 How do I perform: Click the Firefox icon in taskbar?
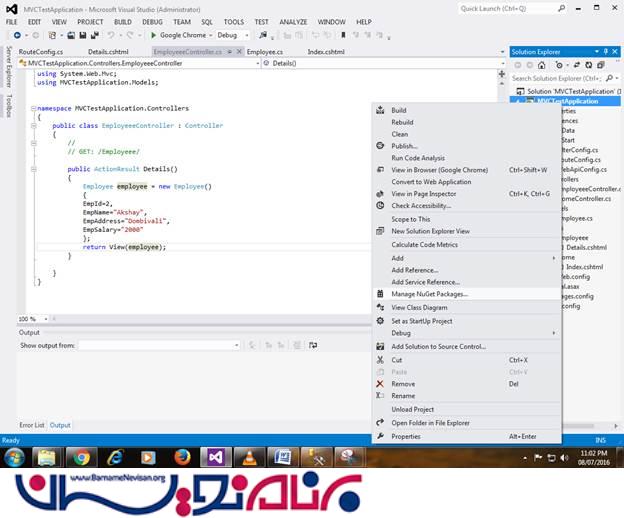[x=181, y=457]
